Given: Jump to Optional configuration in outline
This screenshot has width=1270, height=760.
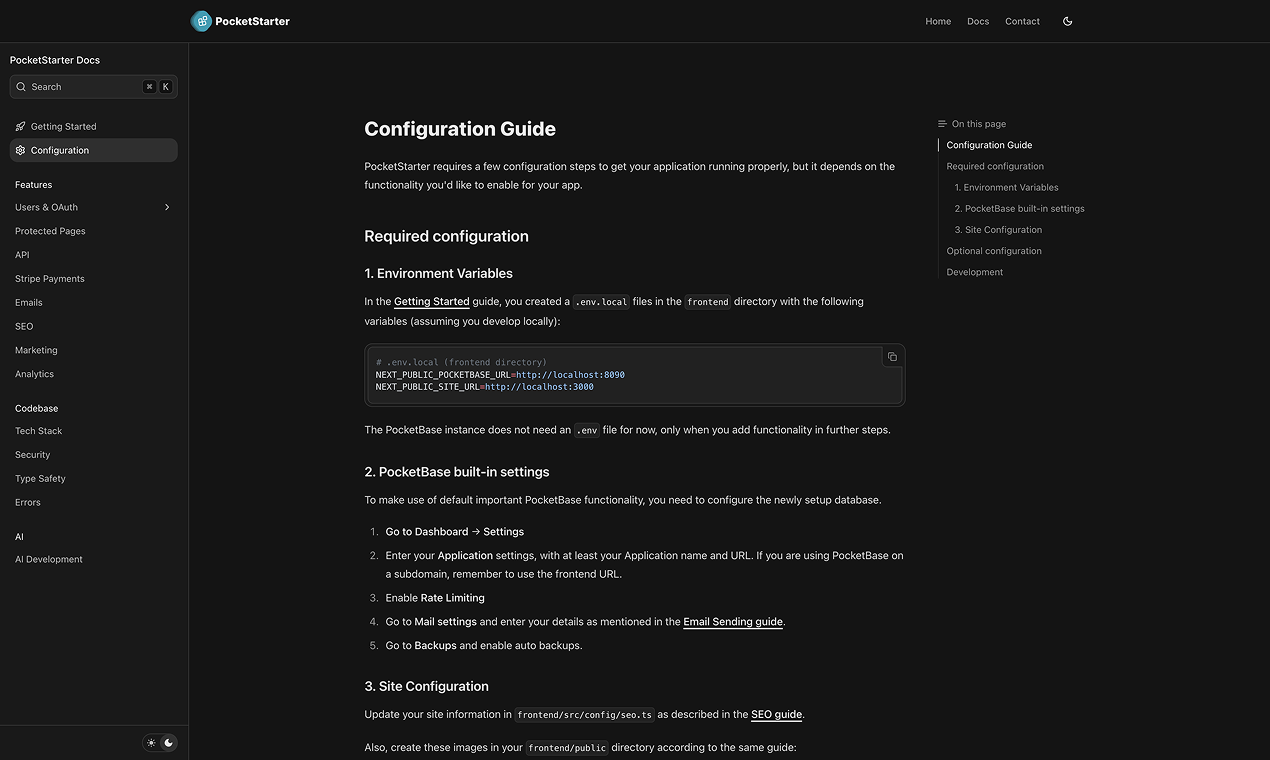Looking at the screenshot, I should point(994,251).
